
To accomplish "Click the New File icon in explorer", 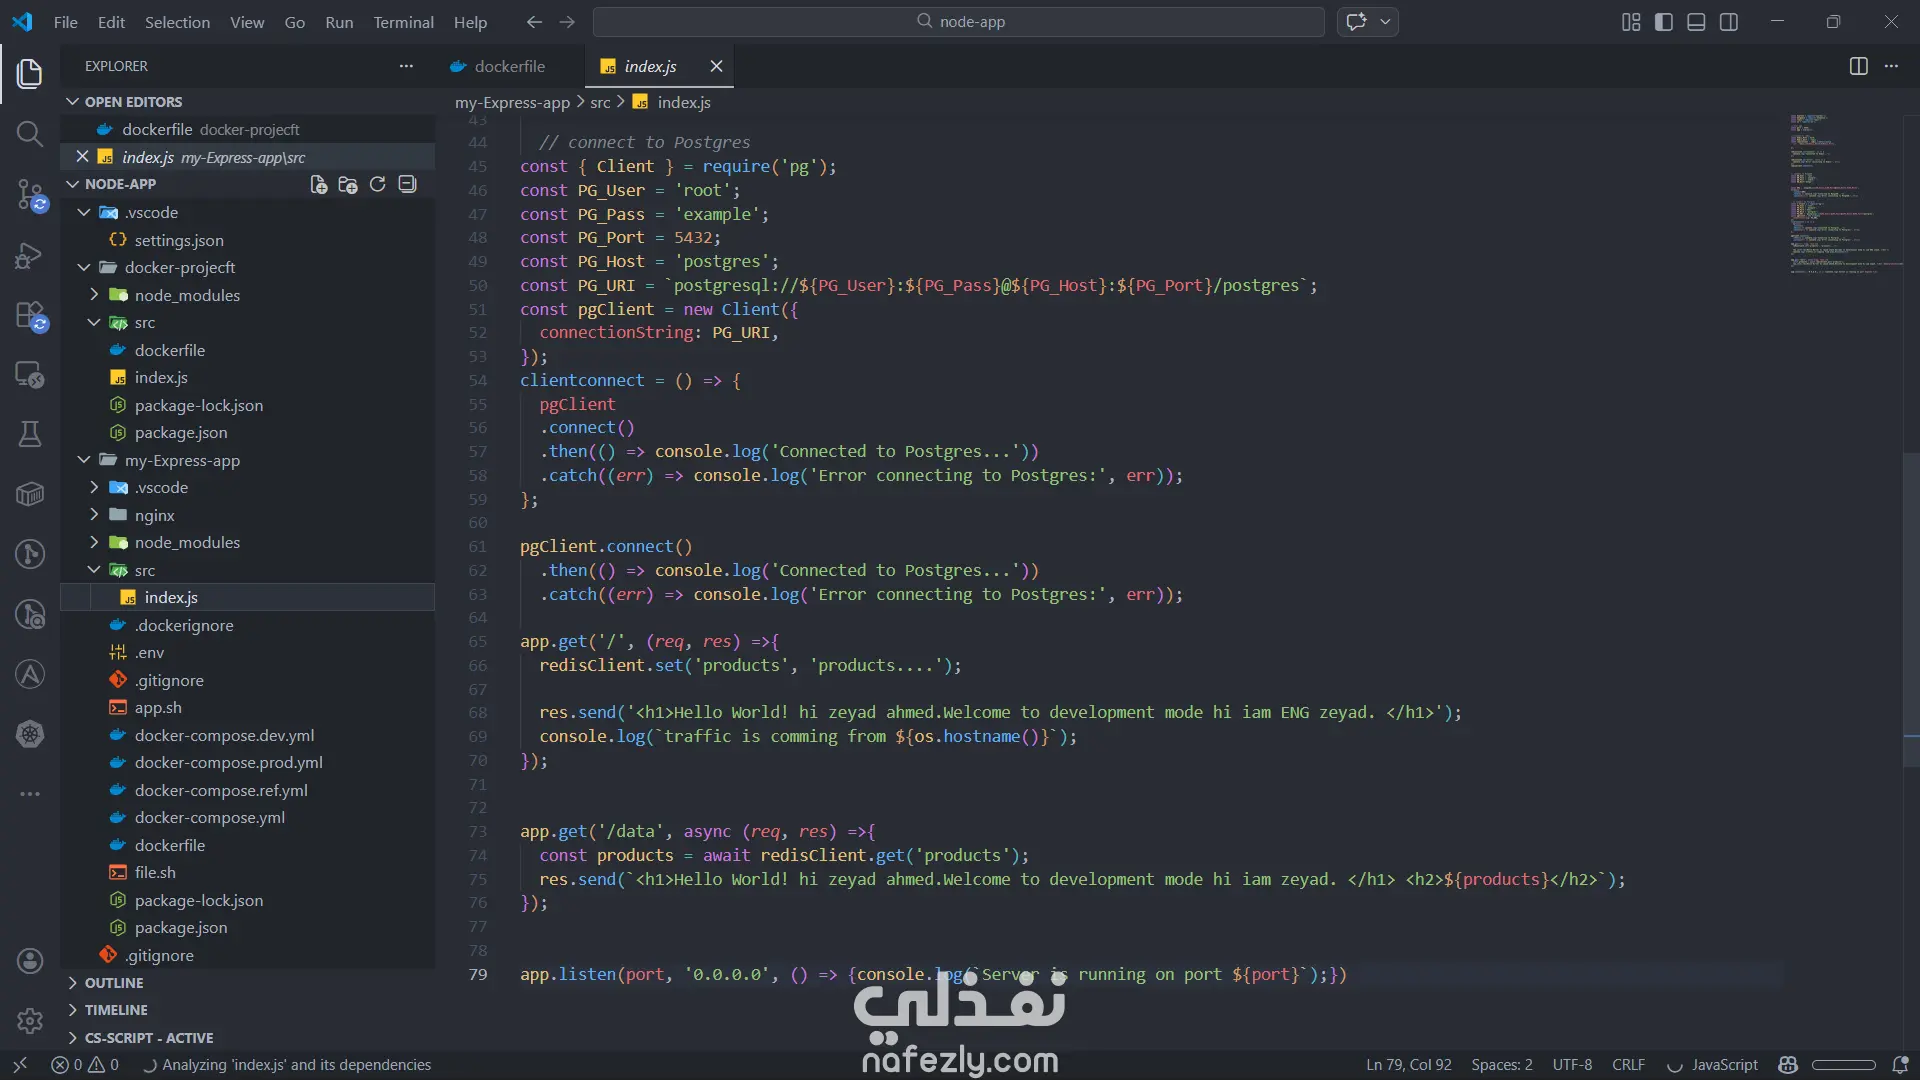I will click(318, 184).
